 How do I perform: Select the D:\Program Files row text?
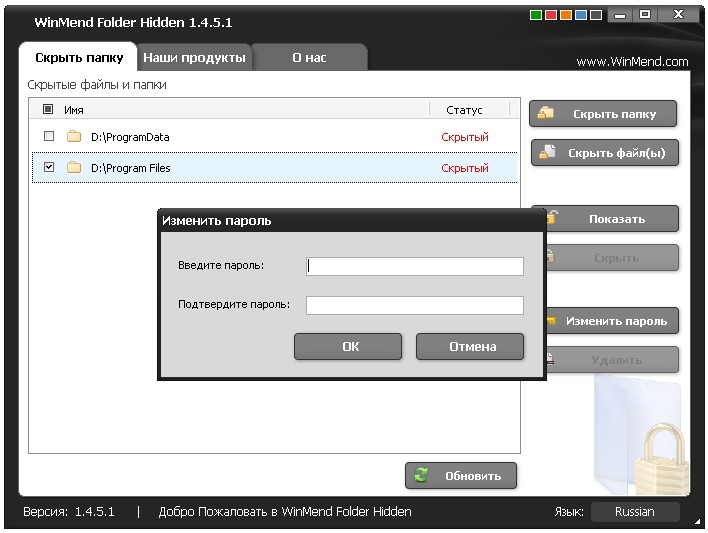pos(130,168)
